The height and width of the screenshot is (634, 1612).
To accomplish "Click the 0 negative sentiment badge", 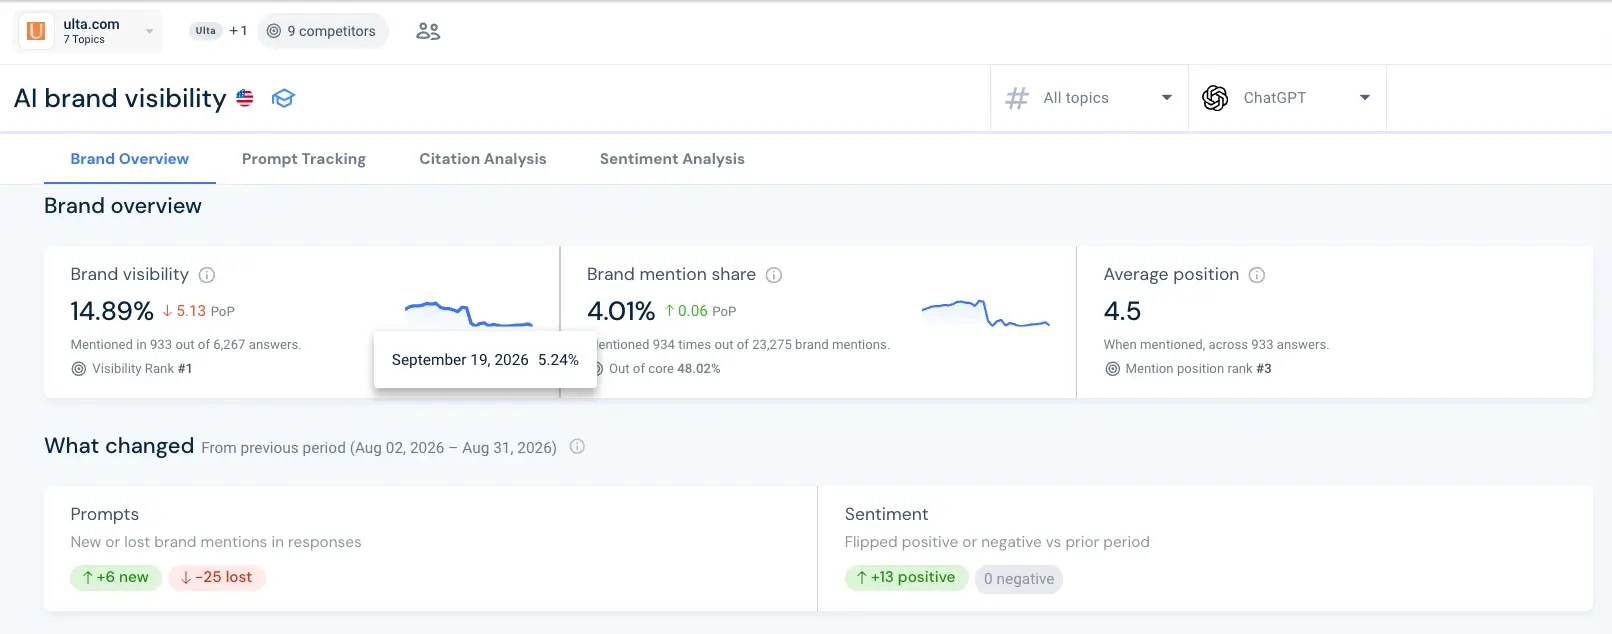I will tap(1019, 579).
